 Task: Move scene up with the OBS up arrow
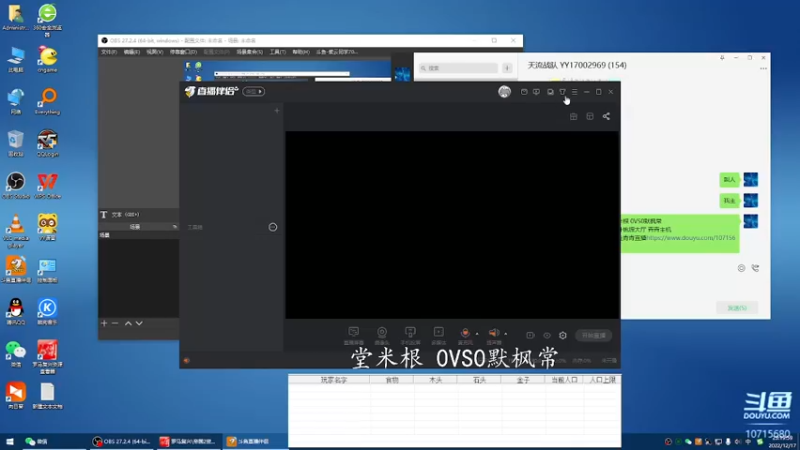(128, 323)
